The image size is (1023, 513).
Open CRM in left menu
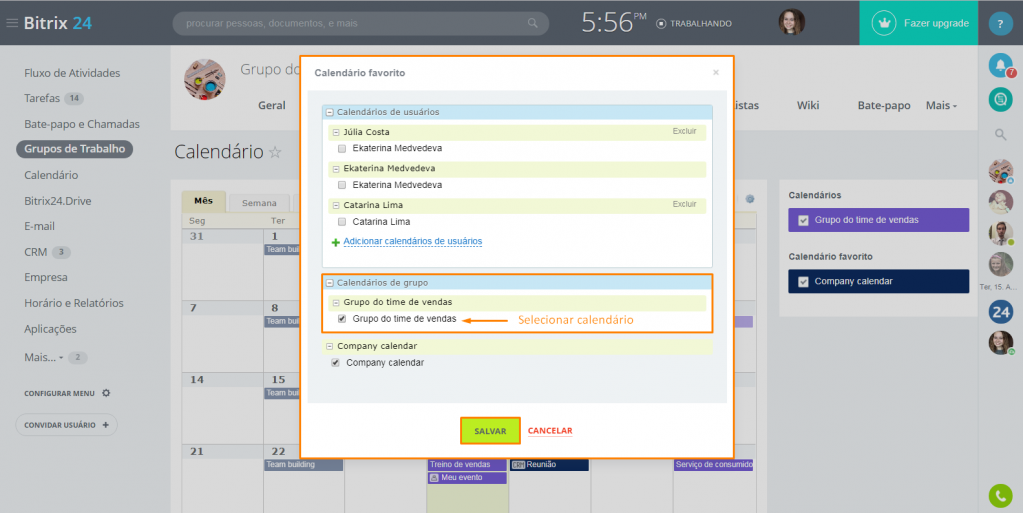click(35, 252)
